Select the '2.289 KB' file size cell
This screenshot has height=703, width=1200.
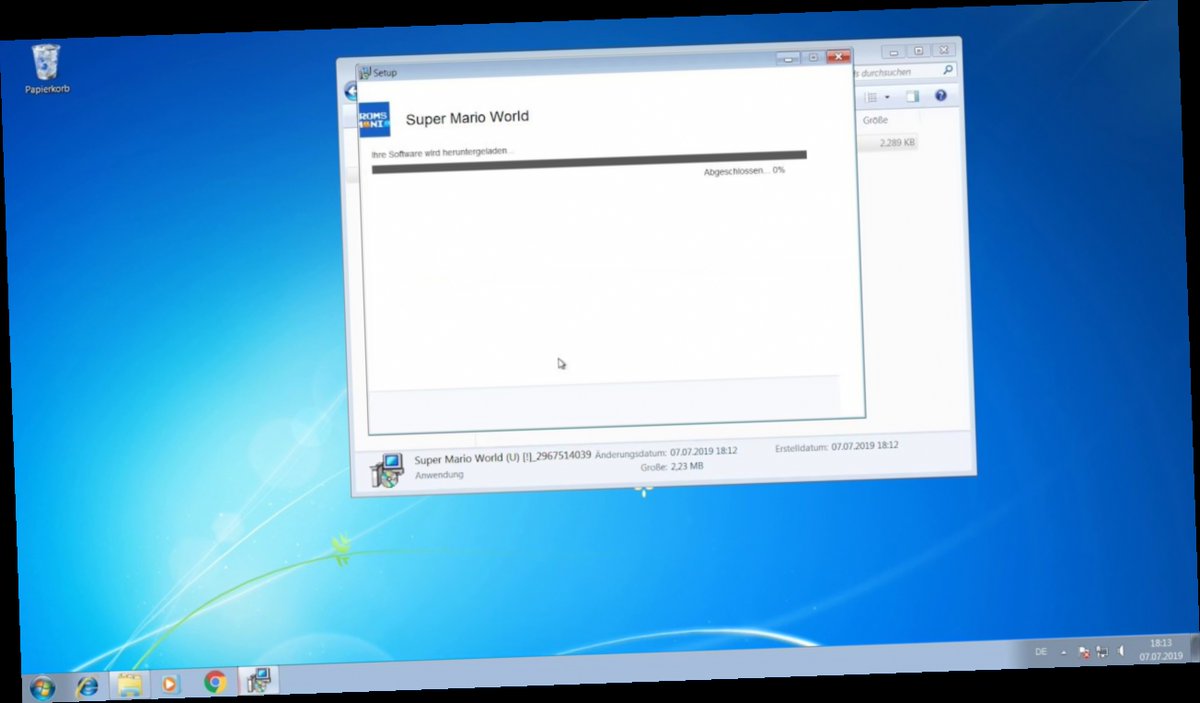(x=897, y=143)
